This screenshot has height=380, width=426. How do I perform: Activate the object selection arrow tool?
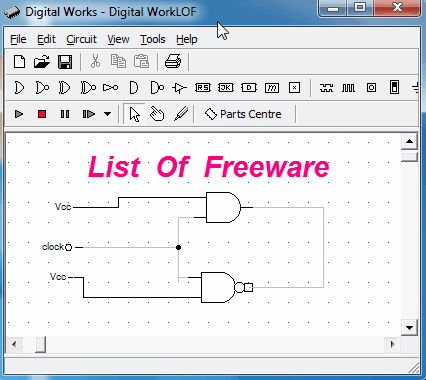pyautogui.click(x=134, y=114)
